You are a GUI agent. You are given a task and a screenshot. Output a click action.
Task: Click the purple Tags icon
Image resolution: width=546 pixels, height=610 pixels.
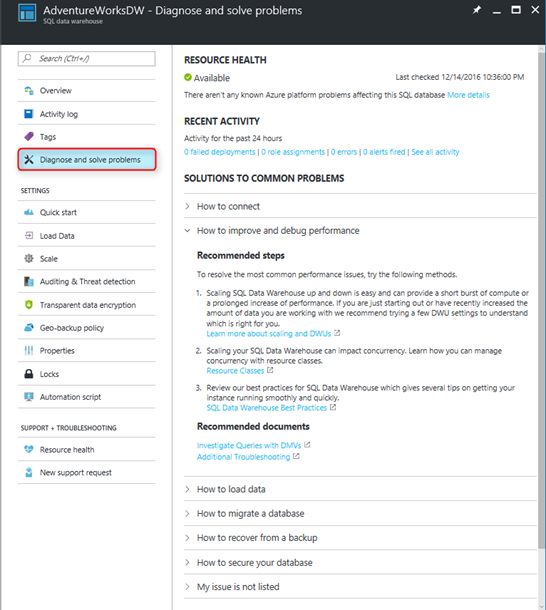click(29, 137)
